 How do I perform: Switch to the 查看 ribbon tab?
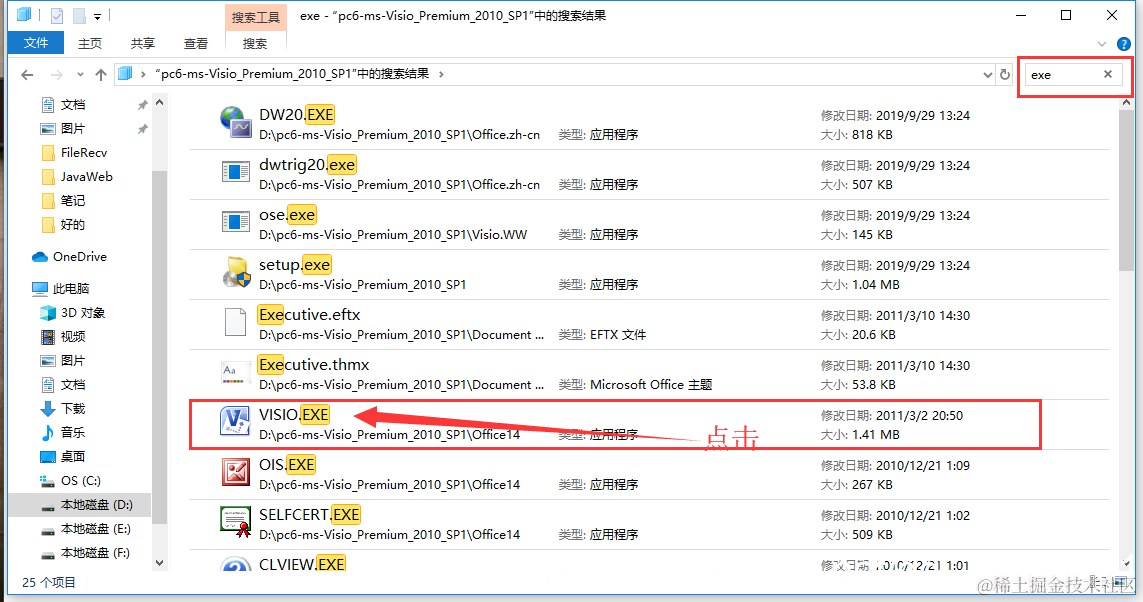pyautogui.click(x=195, y=44)
